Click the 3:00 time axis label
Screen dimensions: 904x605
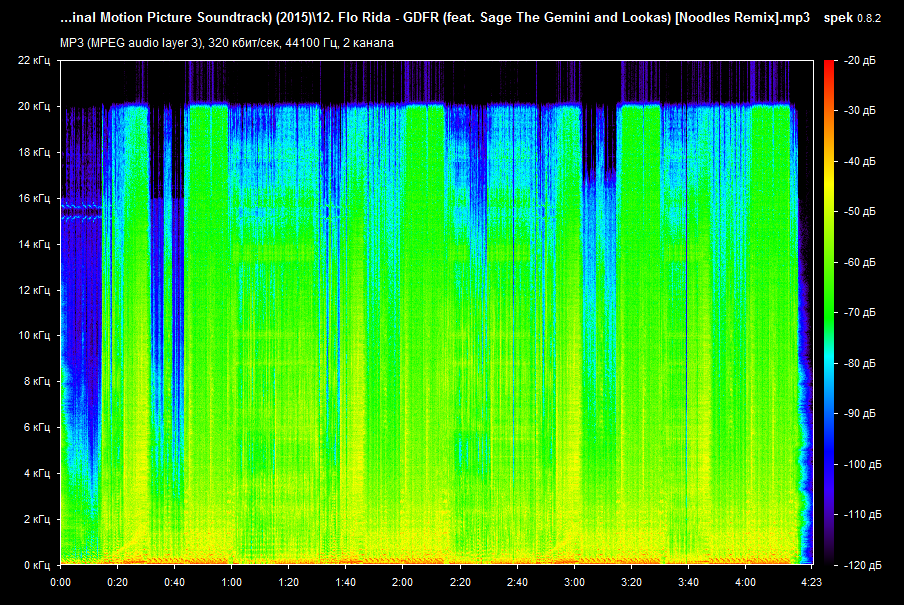(x=574, y=581)
